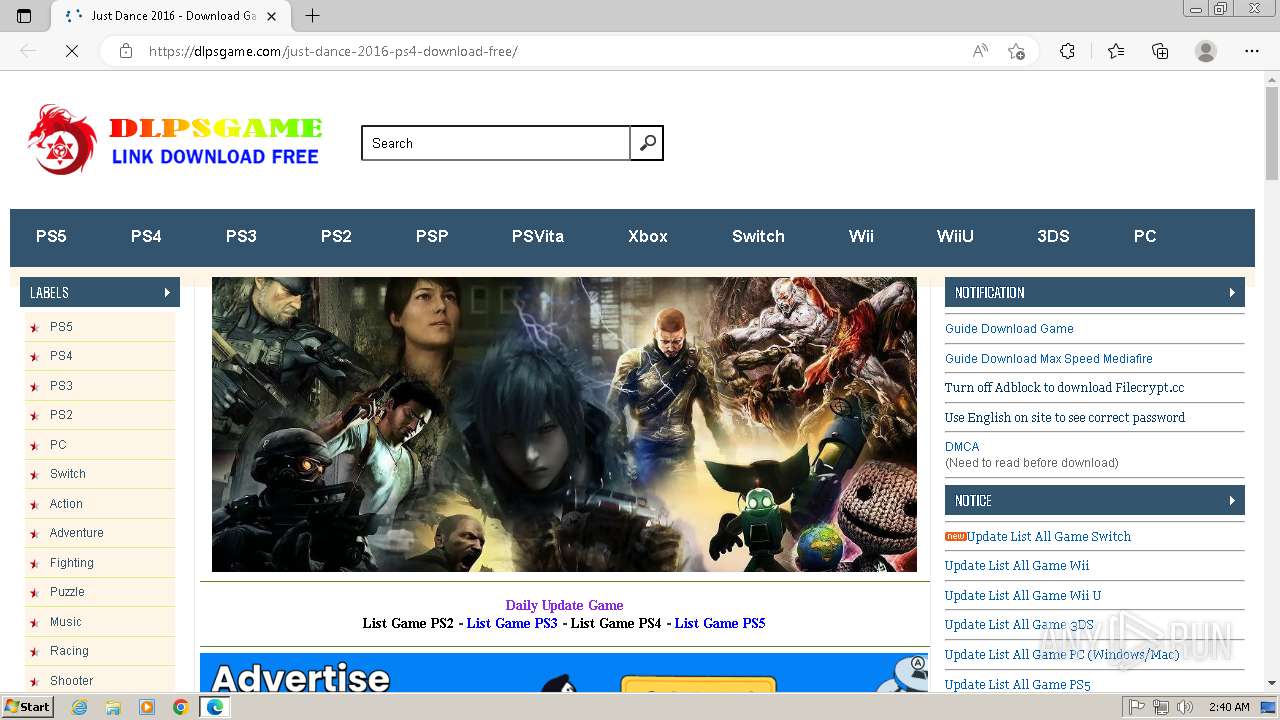Open Update List All Game Wii U link
The image size is (1280, 720).
[x=1023, y=596]
